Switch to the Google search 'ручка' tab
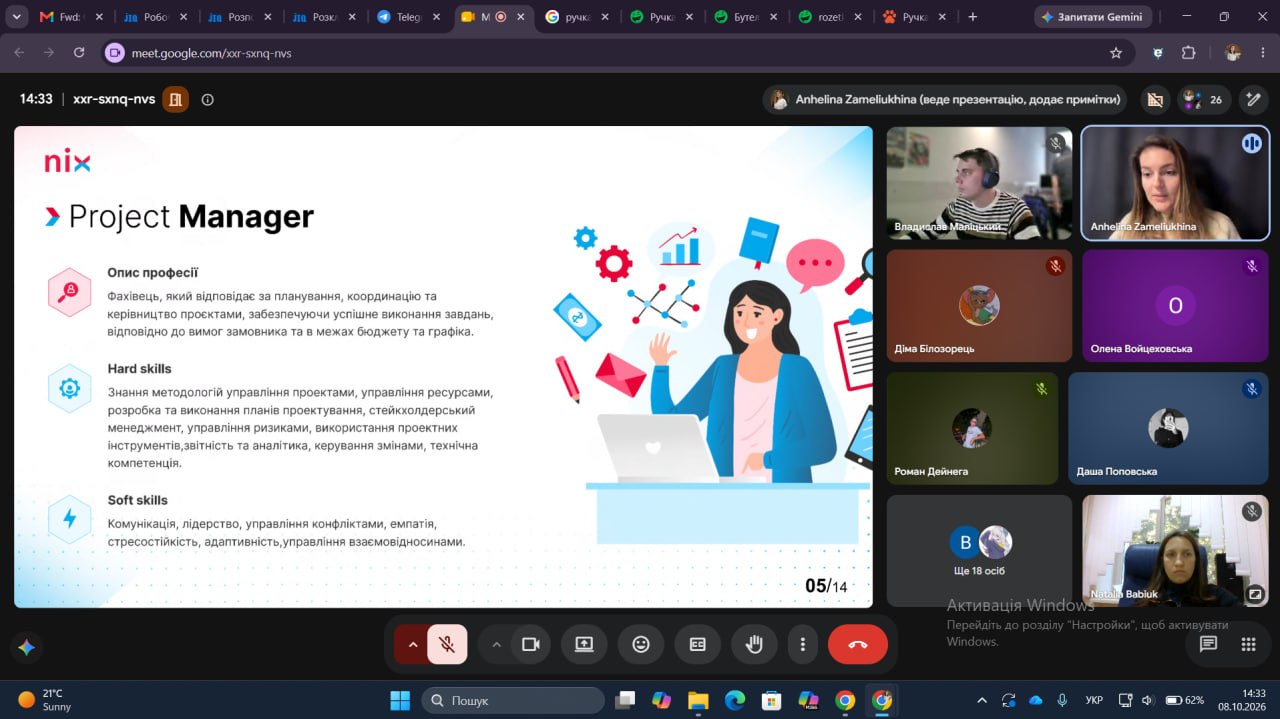This screenshot has width=1280, height=719. [577, 17]
